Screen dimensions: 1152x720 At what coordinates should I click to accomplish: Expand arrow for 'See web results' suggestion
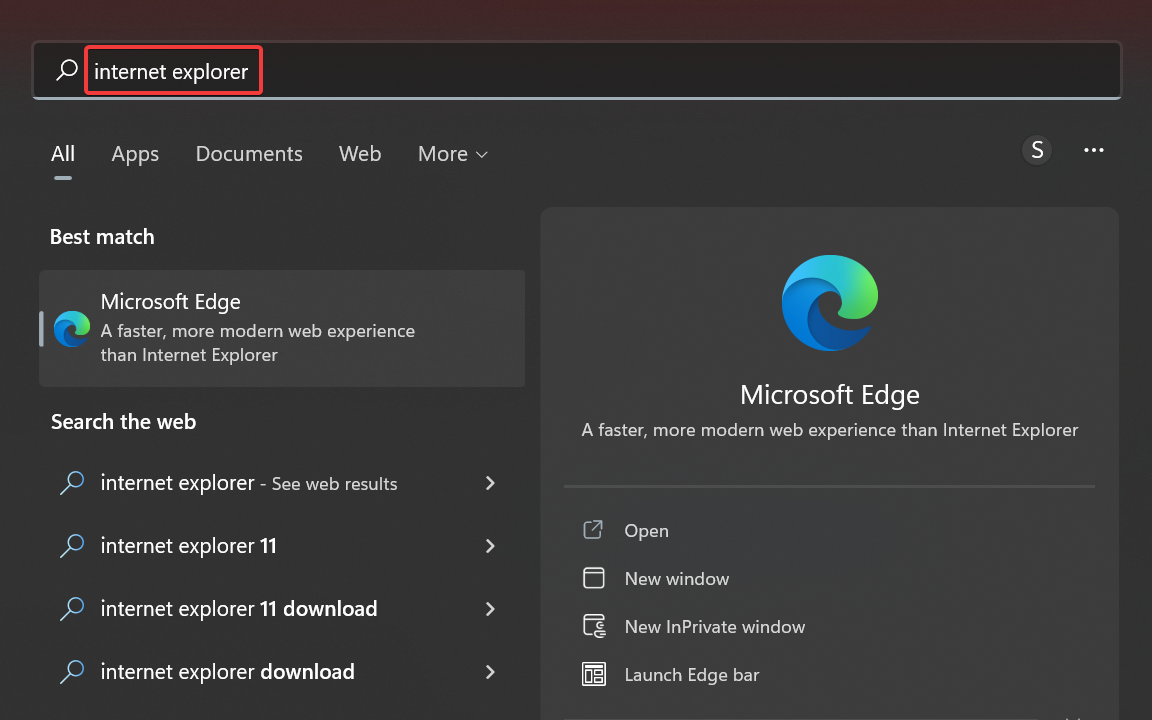[x=490, y=483]
